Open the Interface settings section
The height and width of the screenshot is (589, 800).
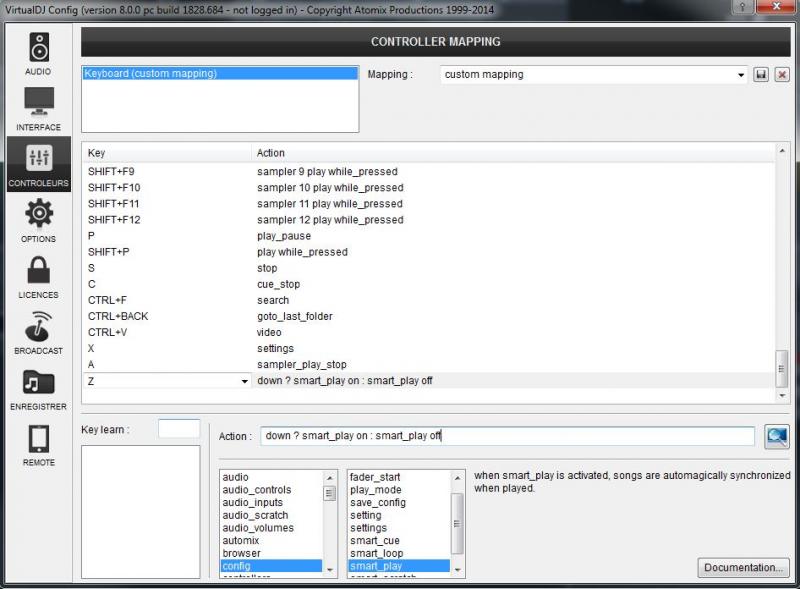(x=38, y=109)
